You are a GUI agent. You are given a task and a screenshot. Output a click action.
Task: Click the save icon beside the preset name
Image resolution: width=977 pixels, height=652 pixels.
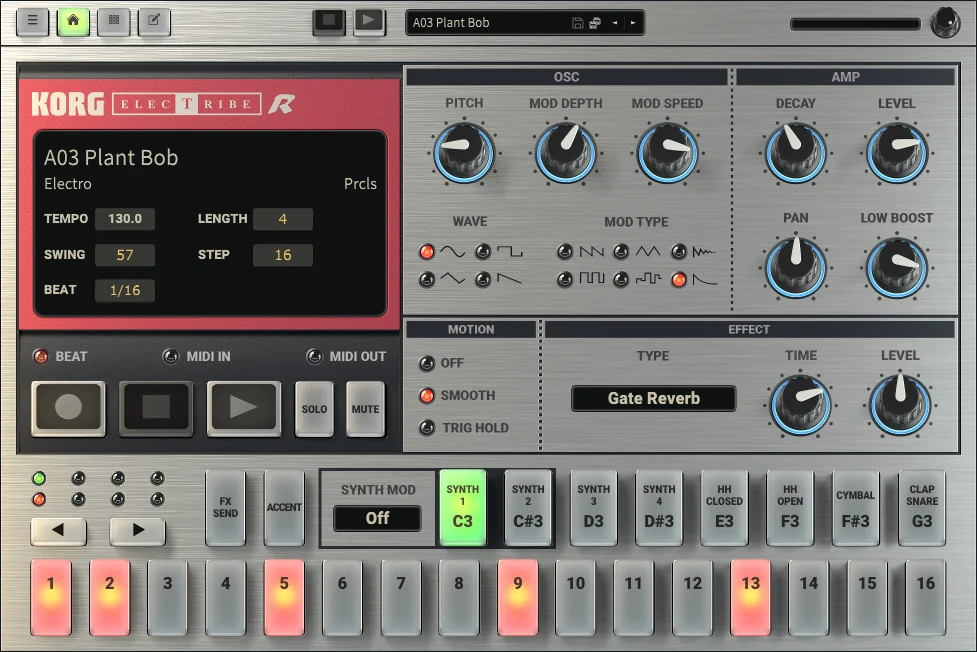click(577, 23)
